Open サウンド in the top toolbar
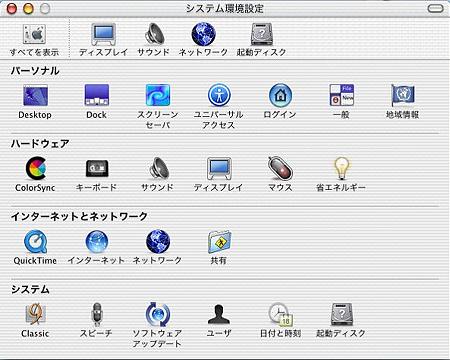Screen dimensions: 450x360 pos(154,34)
